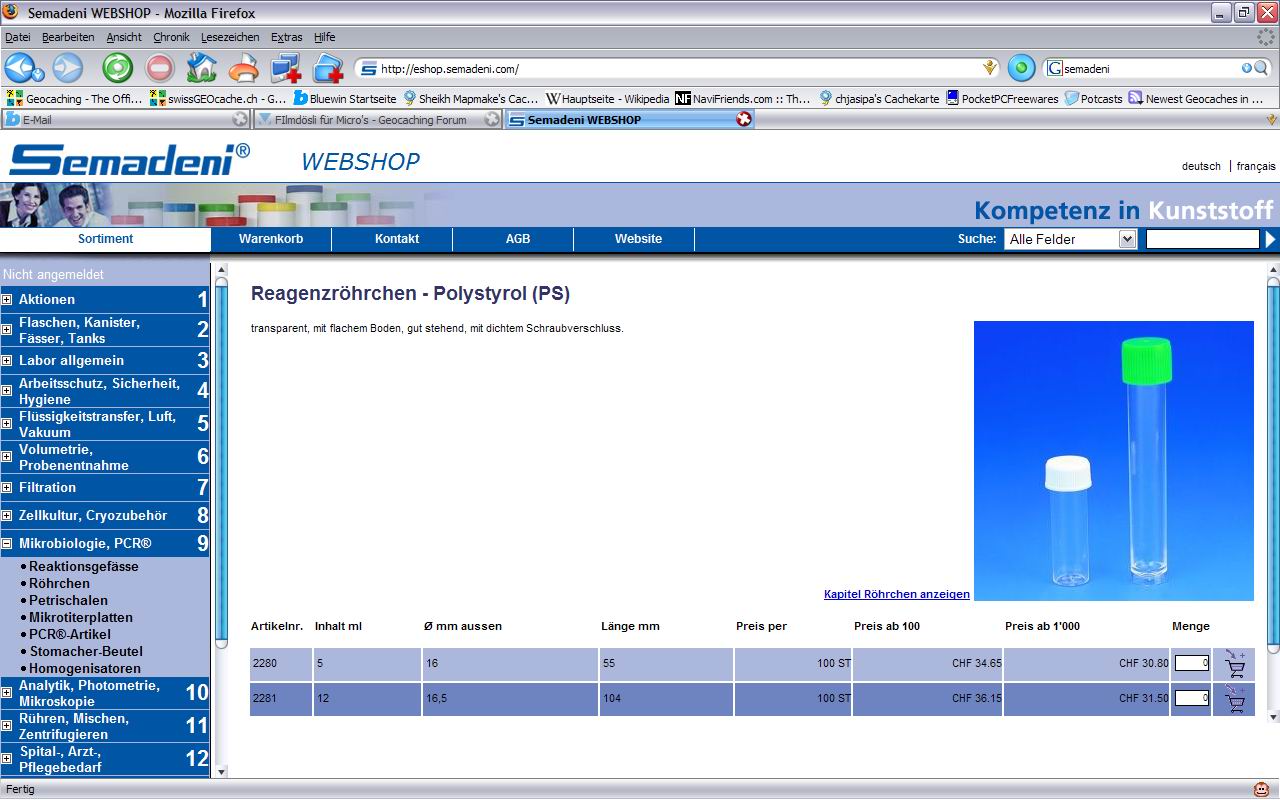
Task: Click the product image of test tubes
Action: (x=1113, y=461)
